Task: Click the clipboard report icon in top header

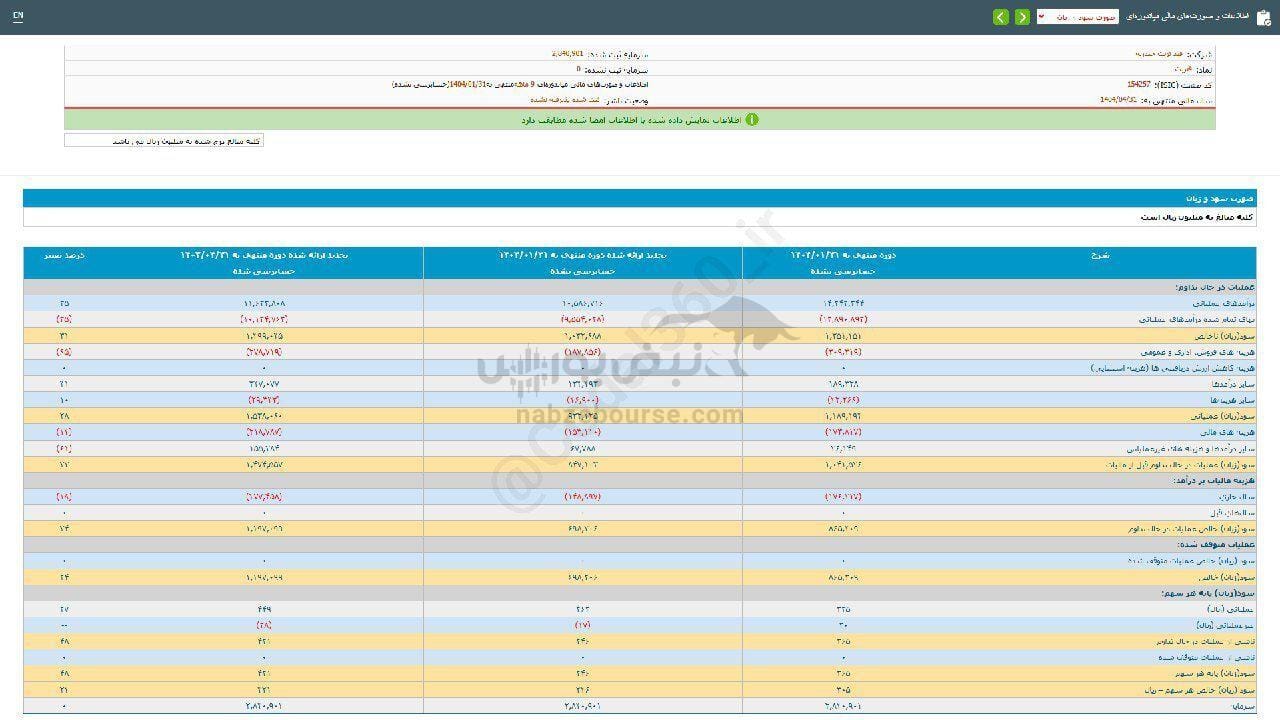Action: pos(1263,18)
